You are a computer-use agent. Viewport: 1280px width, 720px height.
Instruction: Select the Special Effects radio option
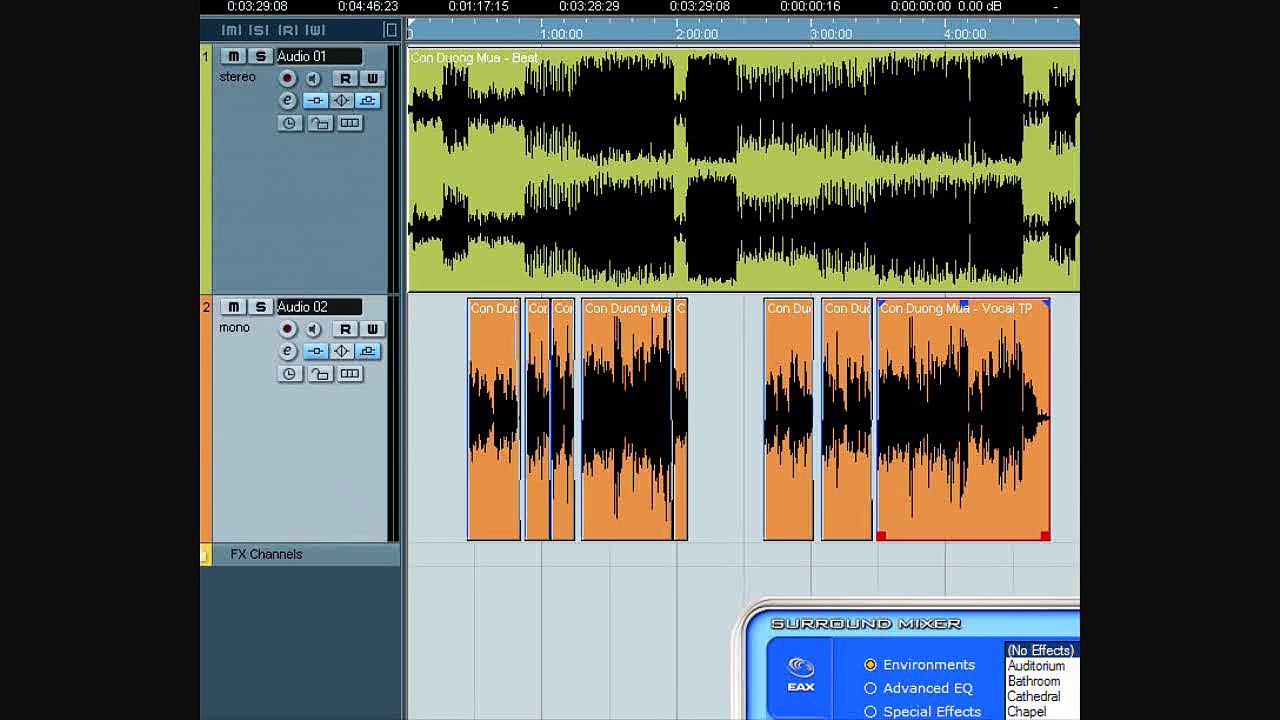tap(870, 712)
